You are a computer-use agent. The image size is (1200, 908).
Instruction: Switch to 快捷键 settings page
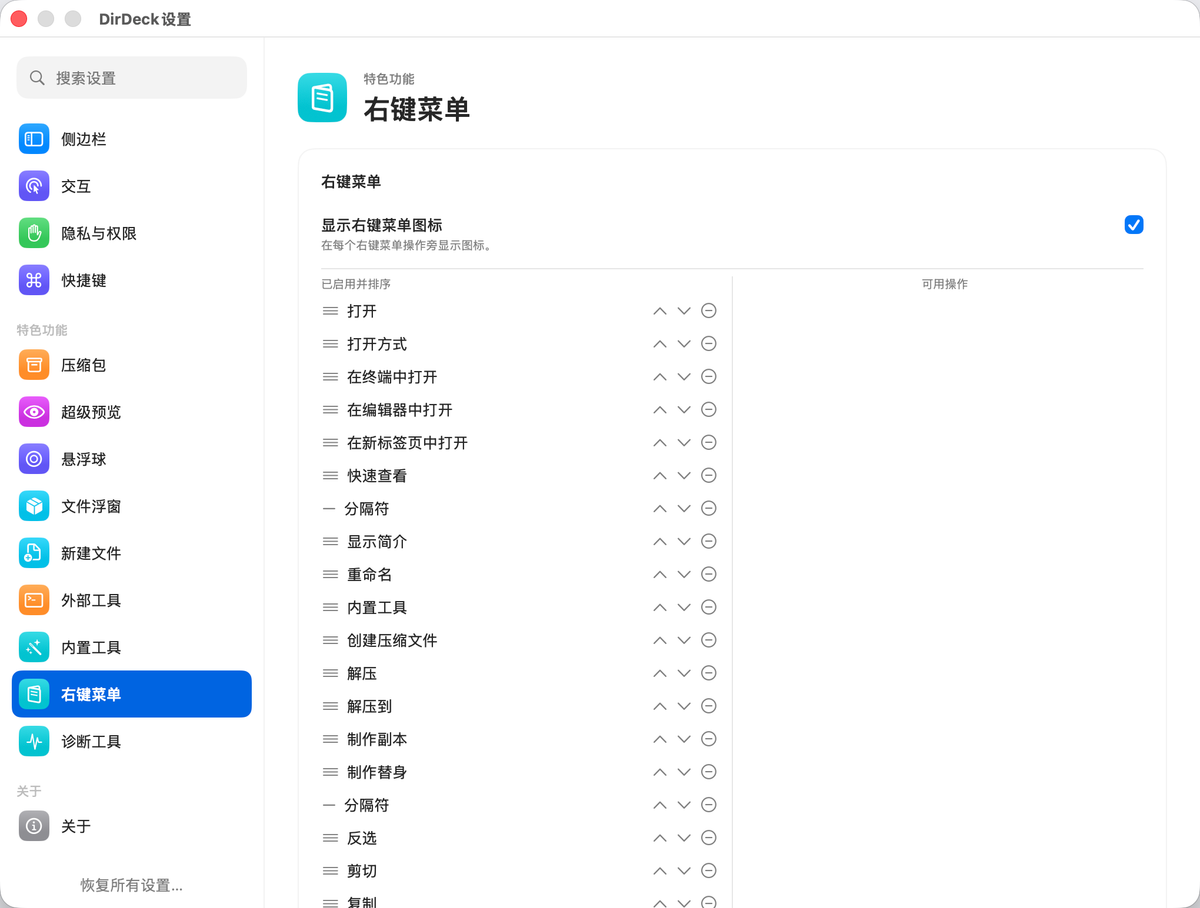click(x=131, y=280)
